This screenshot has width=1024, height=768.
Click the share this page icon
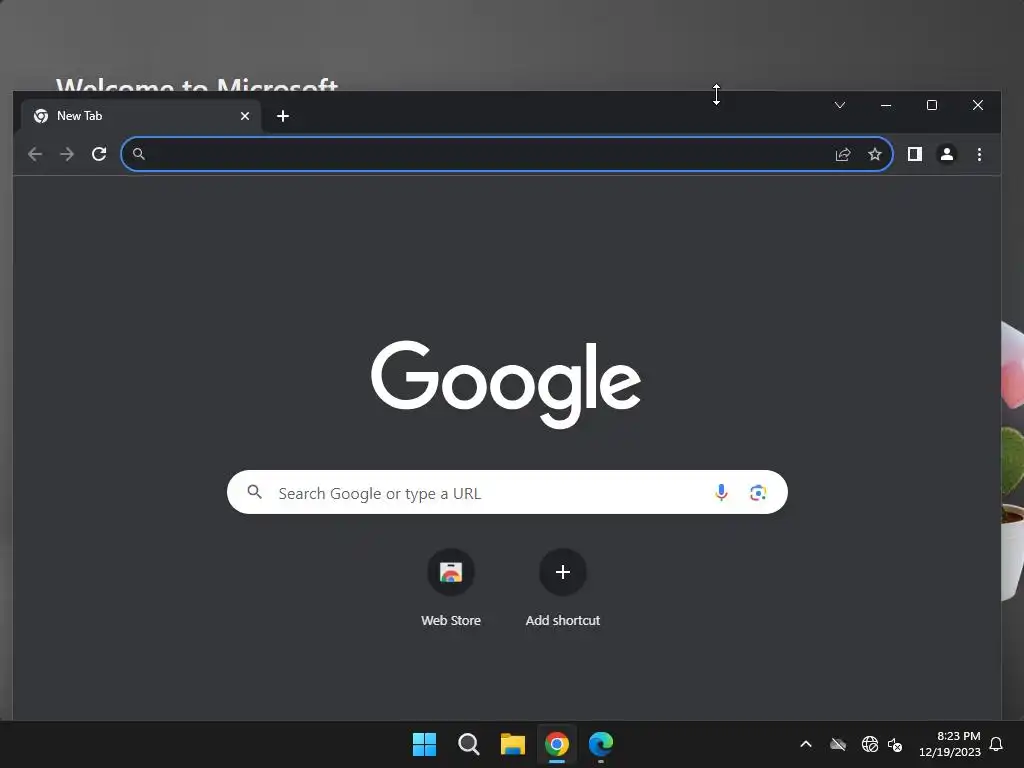[x=843, y=154]
